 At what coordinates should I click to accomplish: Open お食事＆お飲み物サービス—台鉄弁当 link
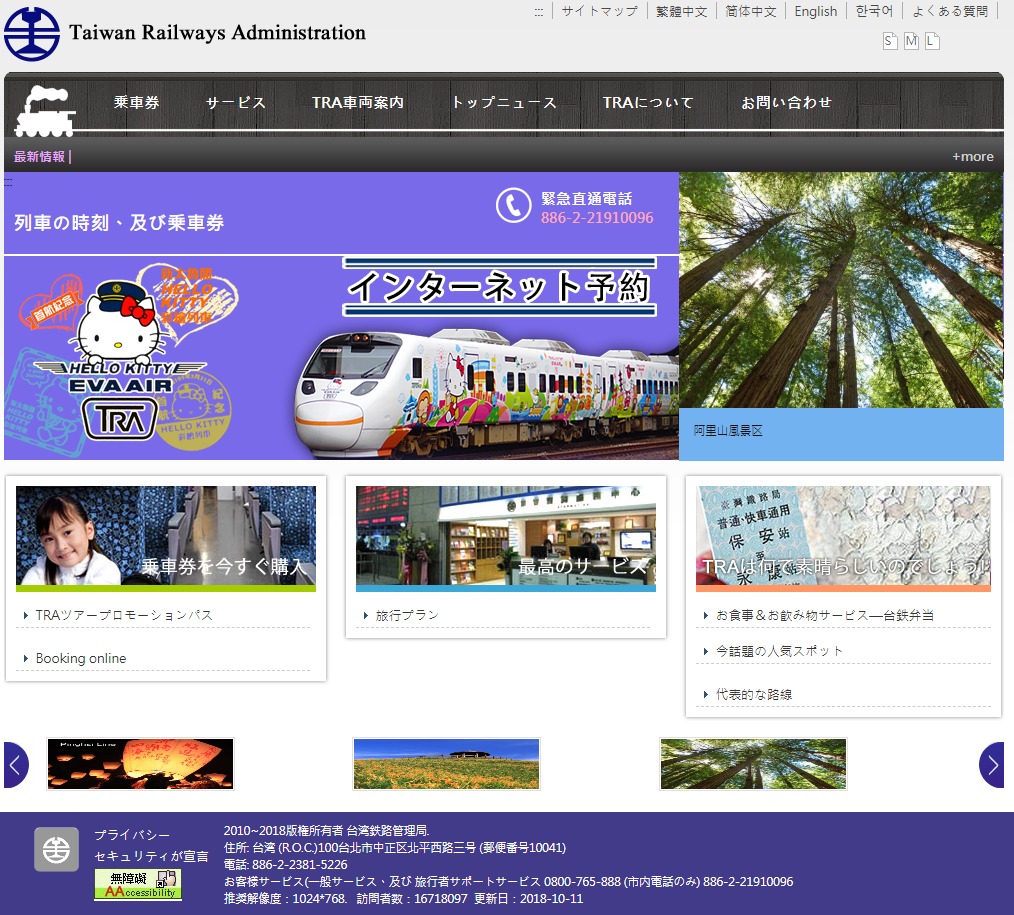[x=825, y=615]
